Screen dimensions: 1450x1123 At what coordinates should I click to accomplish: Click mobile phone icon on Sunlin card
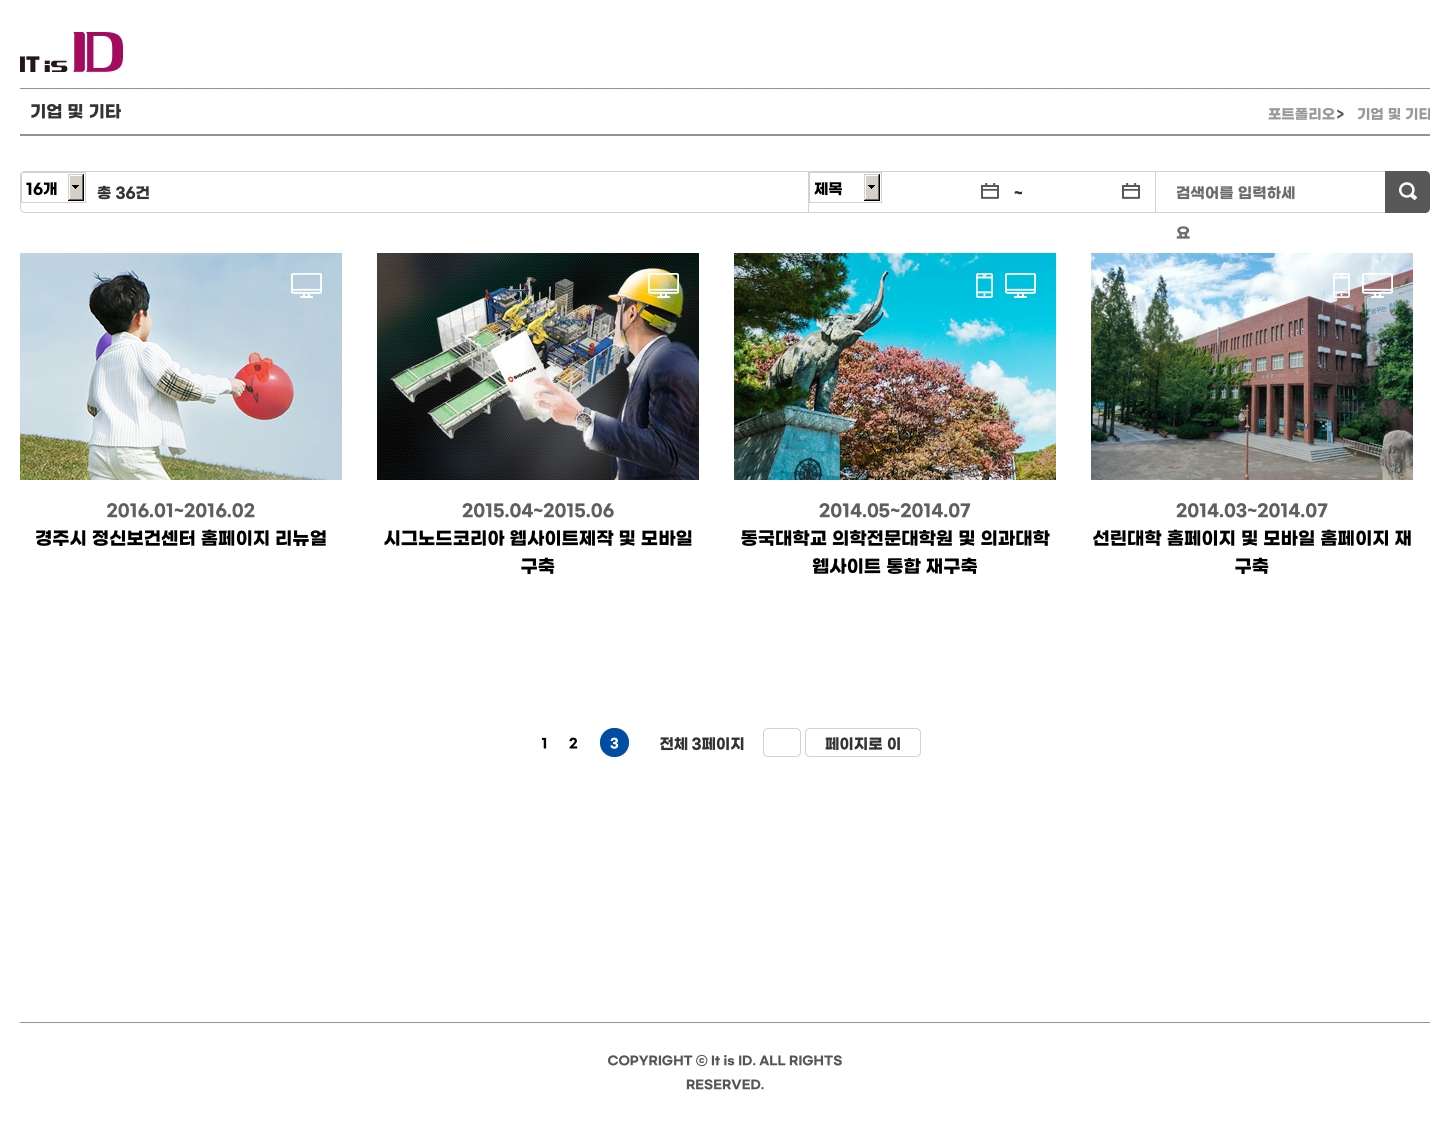coord(1341,285)
